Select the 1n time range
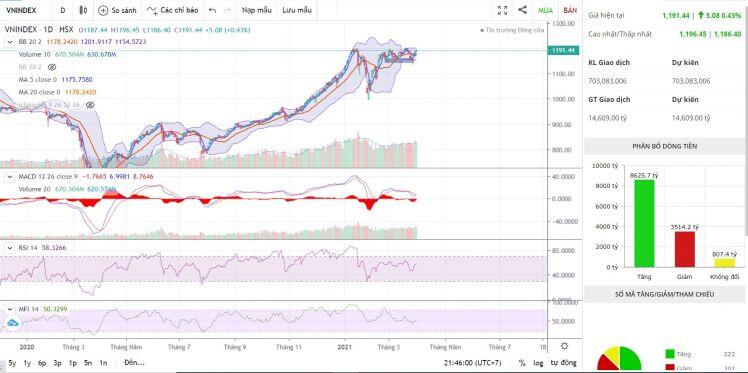Screen dimensions: 748x373 (103, 363)
